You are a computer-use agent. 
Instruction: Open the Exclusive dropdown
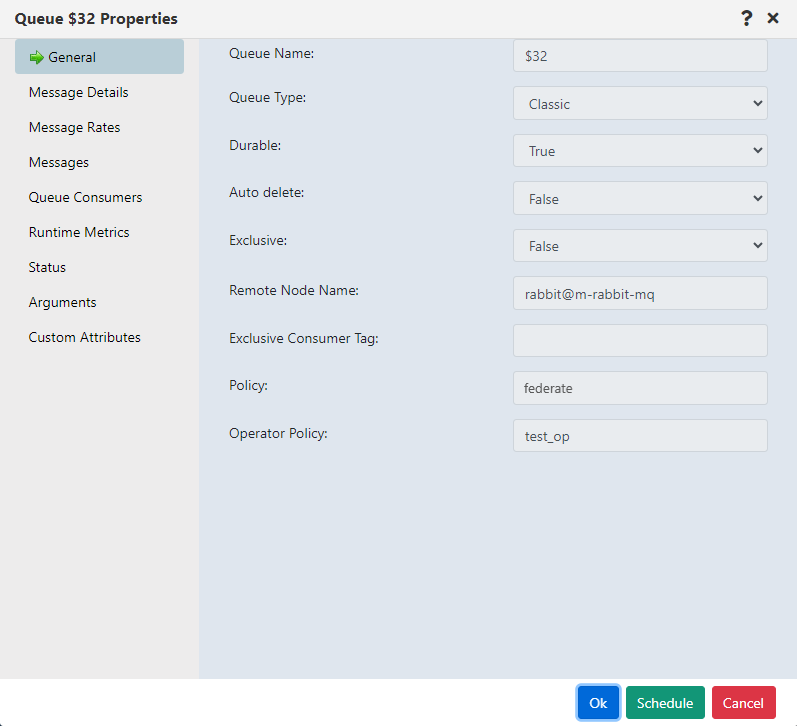[640, 246]
